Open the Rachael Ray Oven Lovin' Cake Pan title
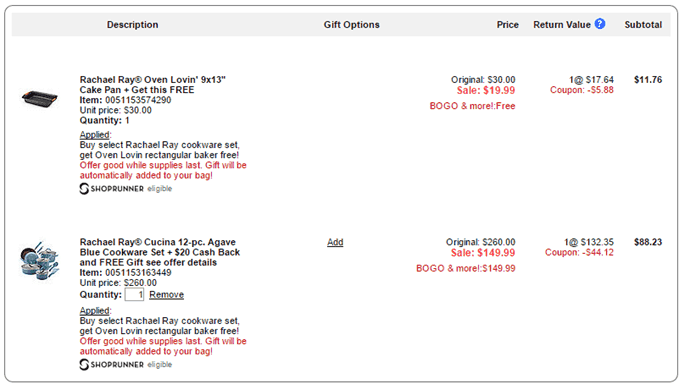The height and width of the screenshot is (384, 679). (x=152, y=84)
